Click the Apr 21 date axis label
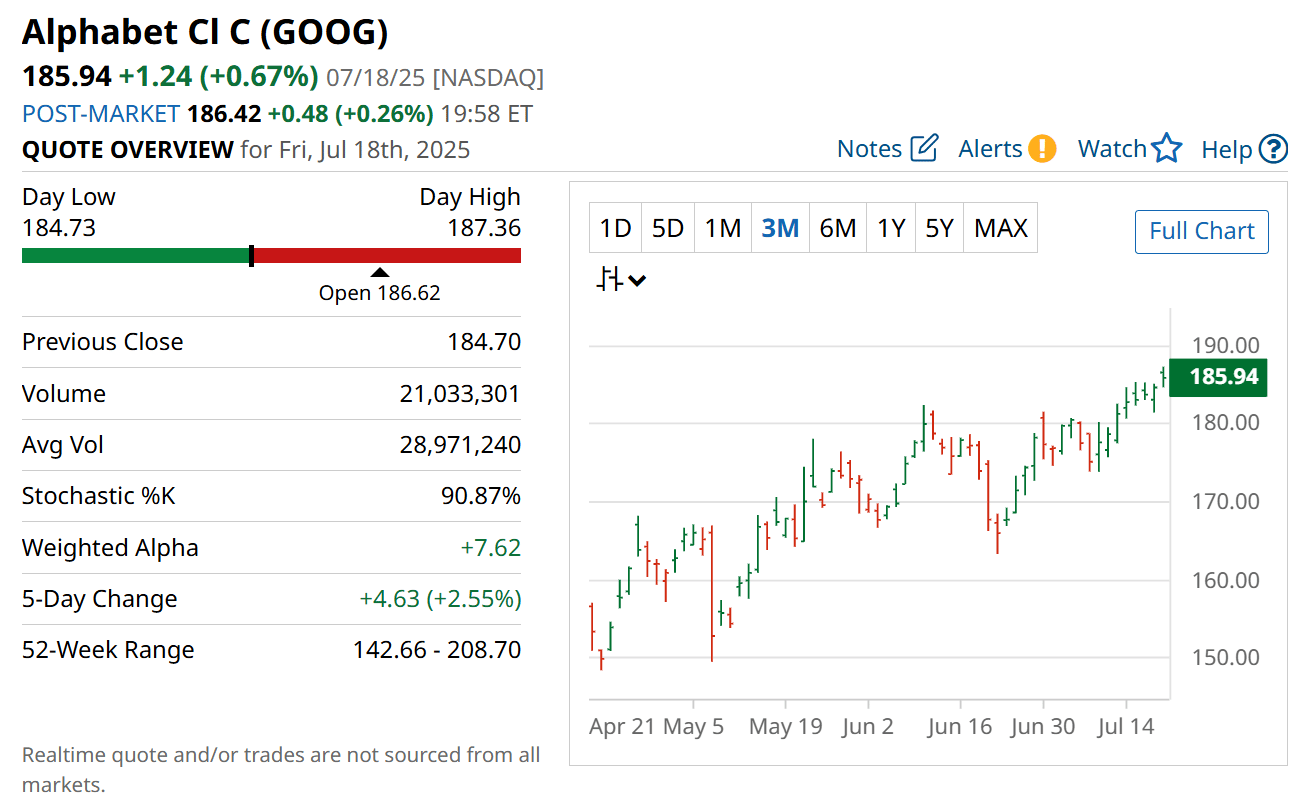Viewport: 1296px width, 807px height. (x=623, y=727)
